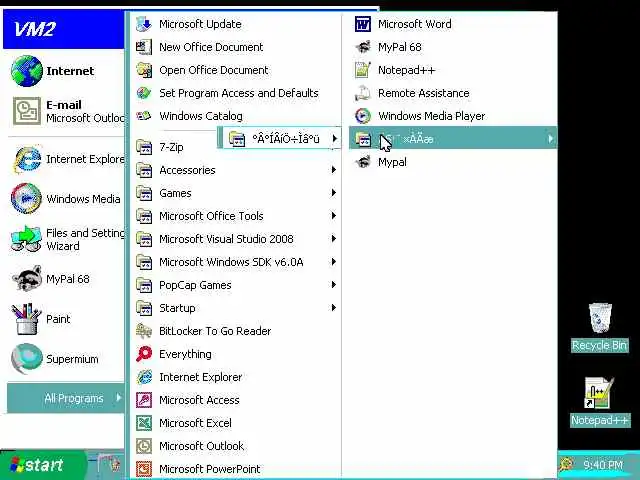Click the start button
The image size is (640, 480).
point(44,465)
